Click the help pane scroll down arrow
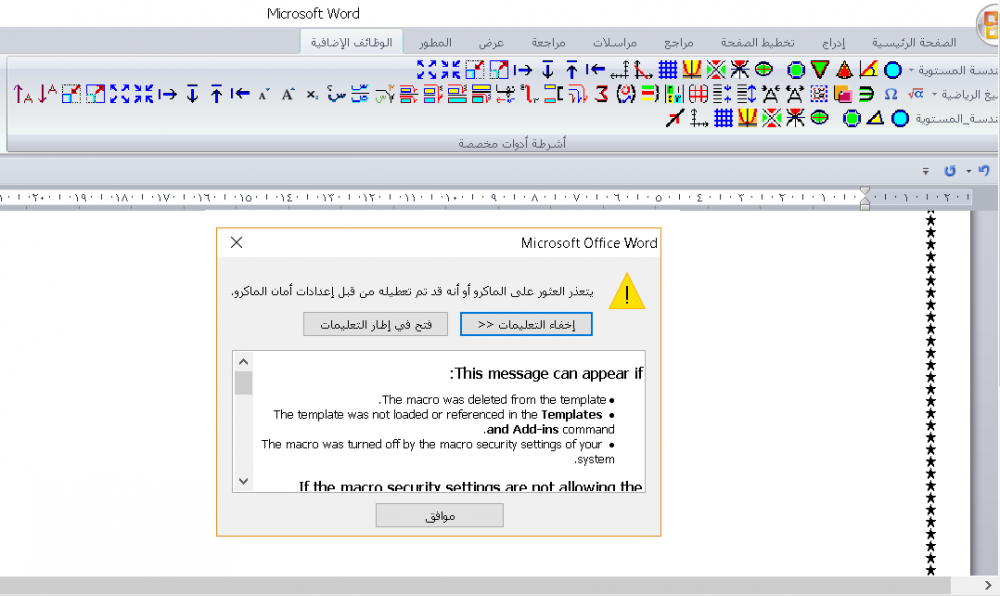The height and width of the screenshot is (596, 1000). tap(243, 481)
